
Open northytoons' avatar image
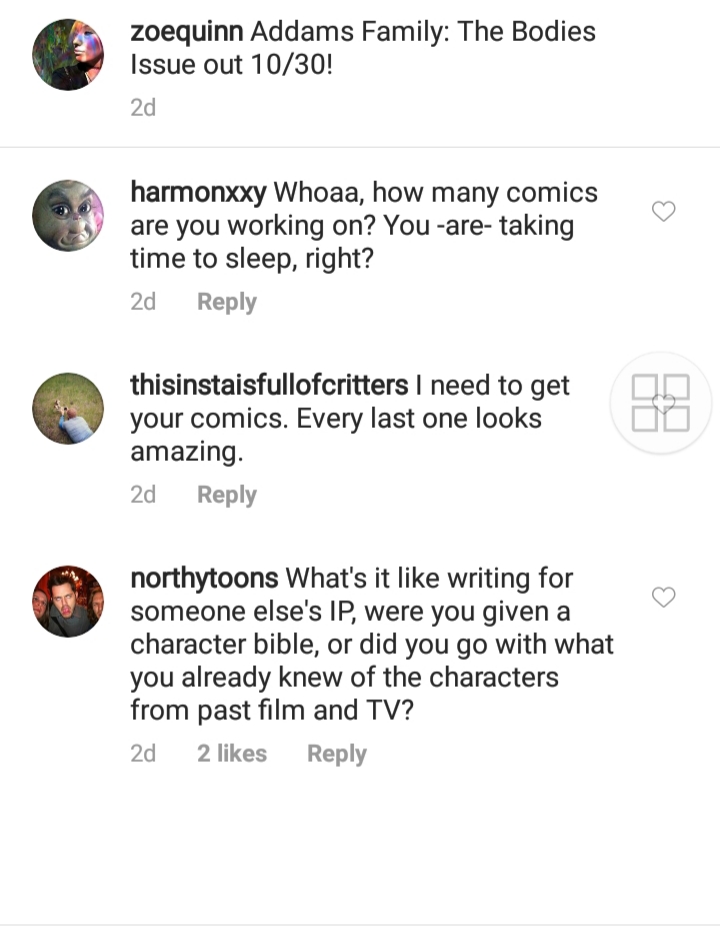[68, 601]
